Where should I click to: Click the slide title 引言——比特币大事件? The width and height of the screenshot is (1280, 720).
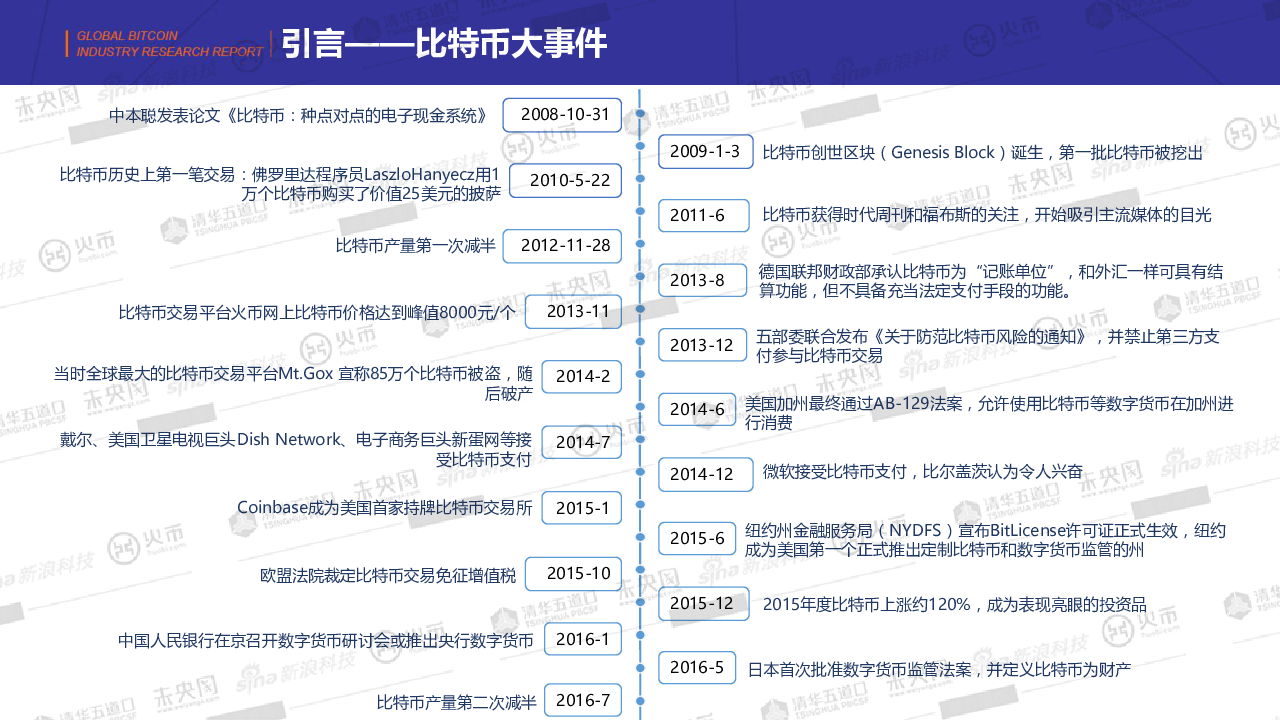(x=444, y=44)
